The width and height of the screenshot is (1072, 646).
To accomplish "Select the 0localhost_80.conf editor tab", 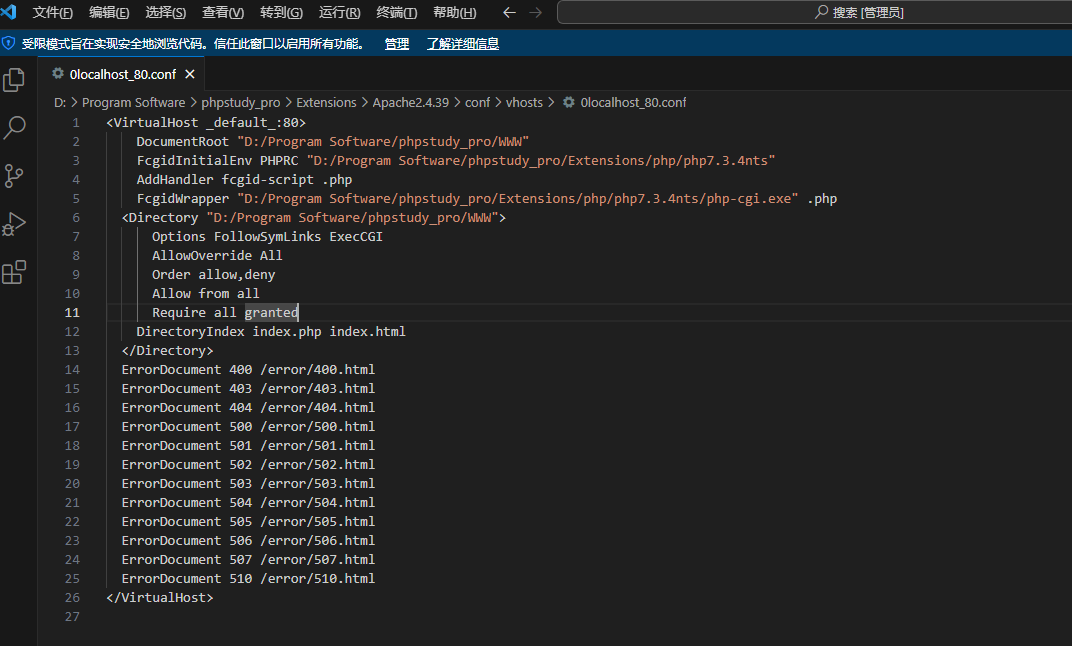I will pos(122,74).
